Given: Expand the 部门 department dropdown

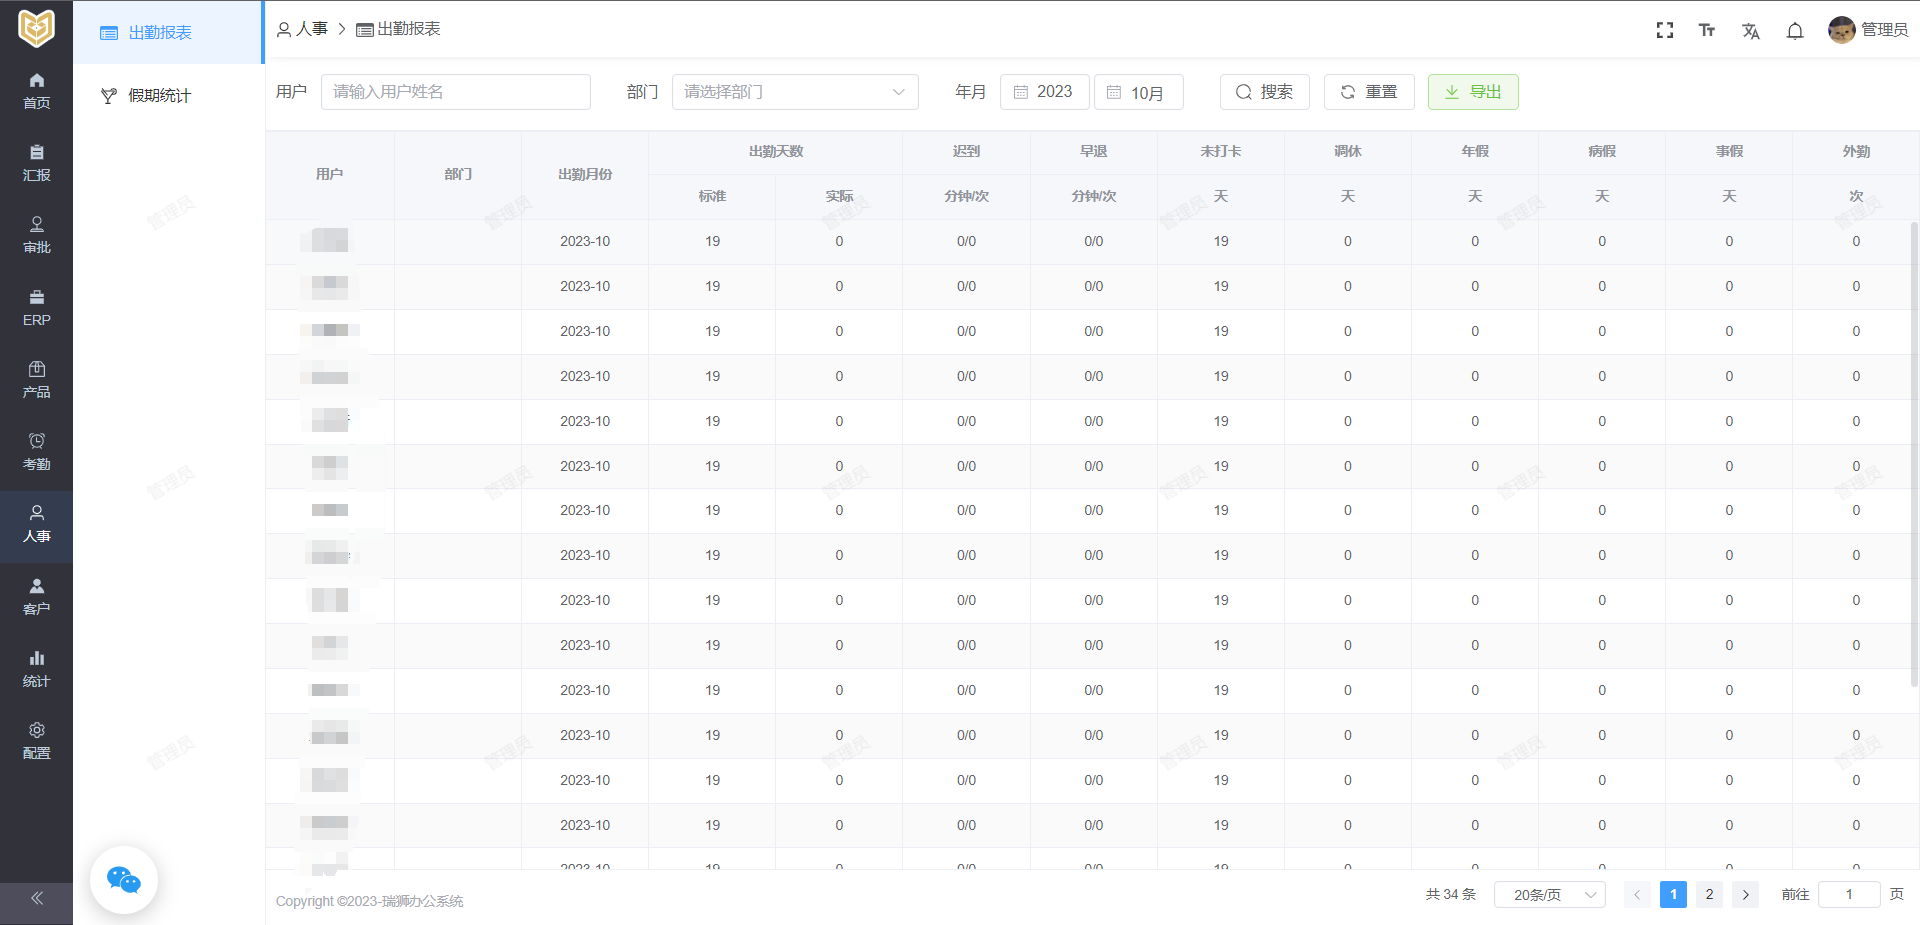Looking at the screenshot, I should click(x=795, y=92).
